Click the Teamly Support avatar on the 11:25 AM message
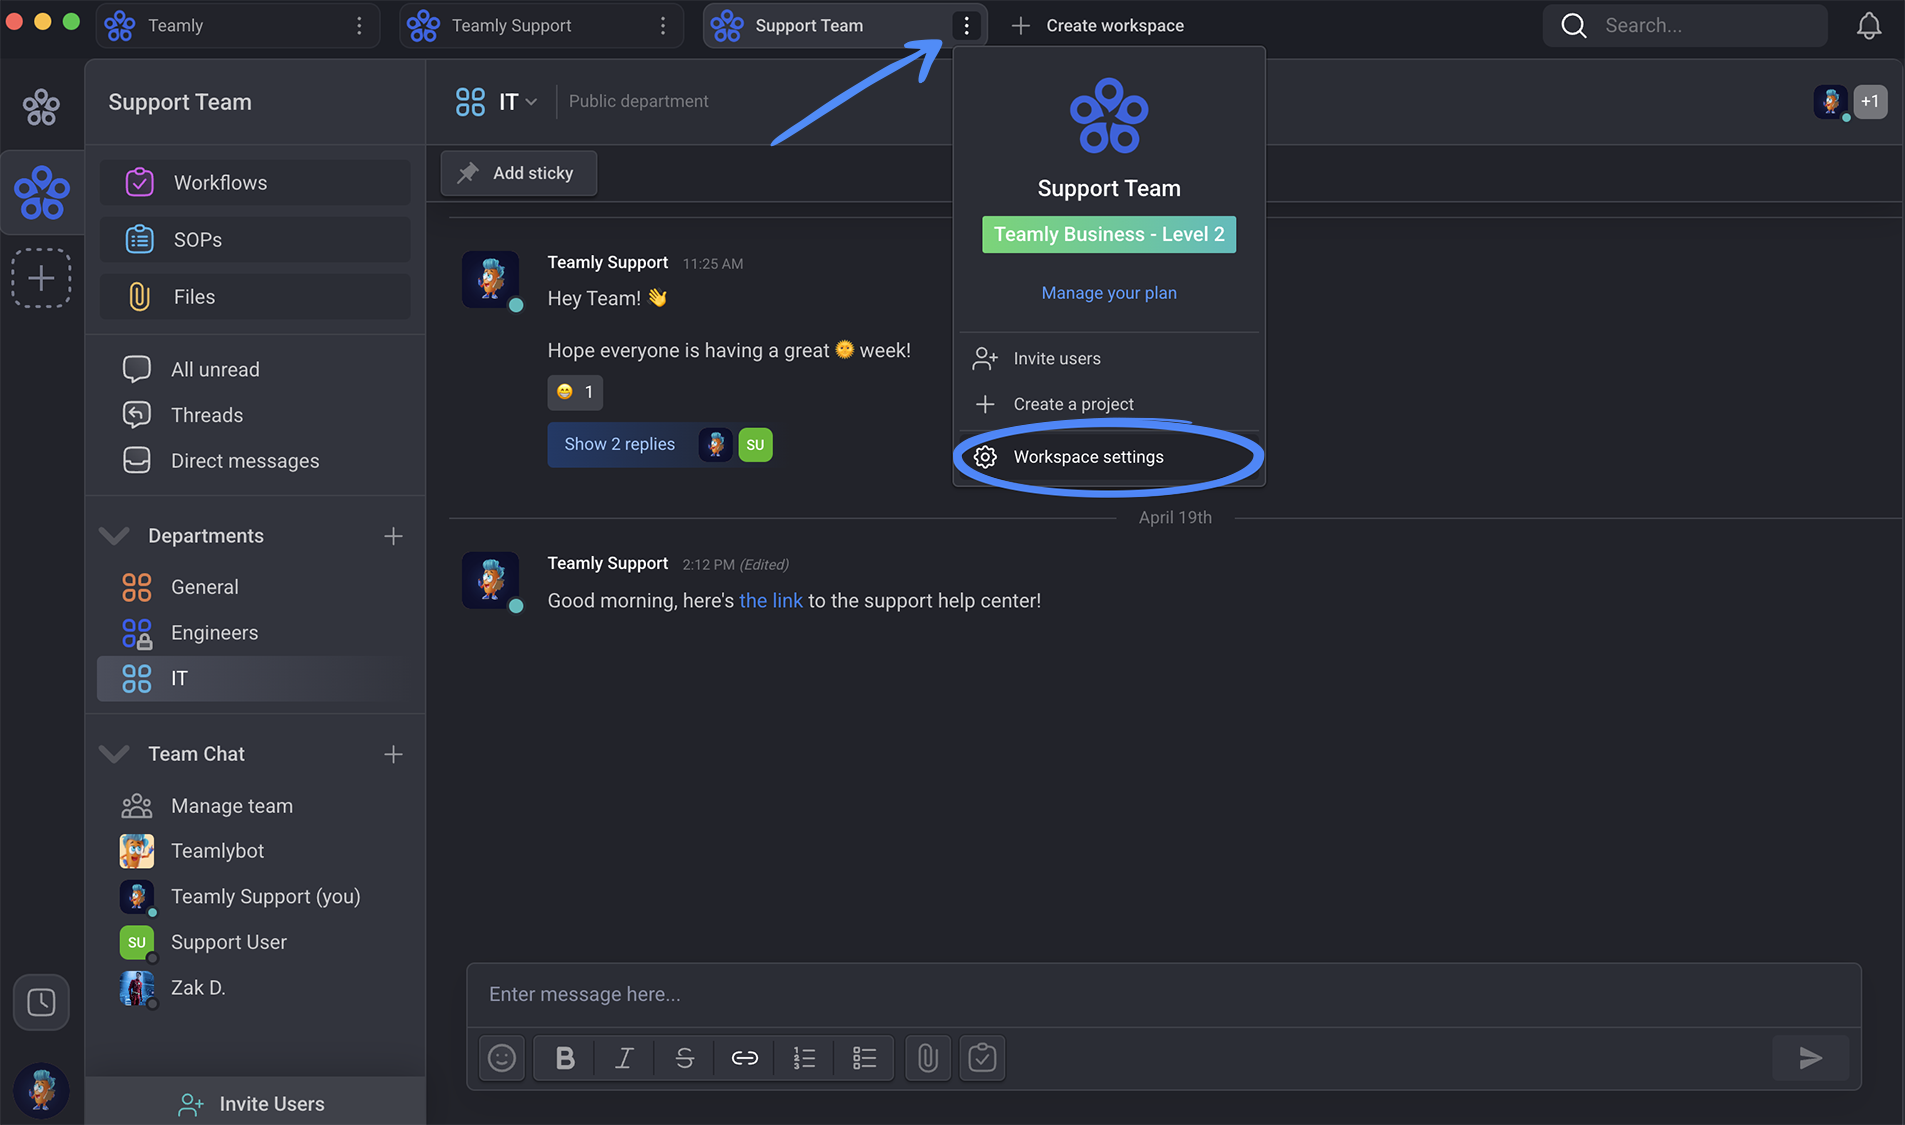The image size is (1905, 1125). tap(491, 279)
